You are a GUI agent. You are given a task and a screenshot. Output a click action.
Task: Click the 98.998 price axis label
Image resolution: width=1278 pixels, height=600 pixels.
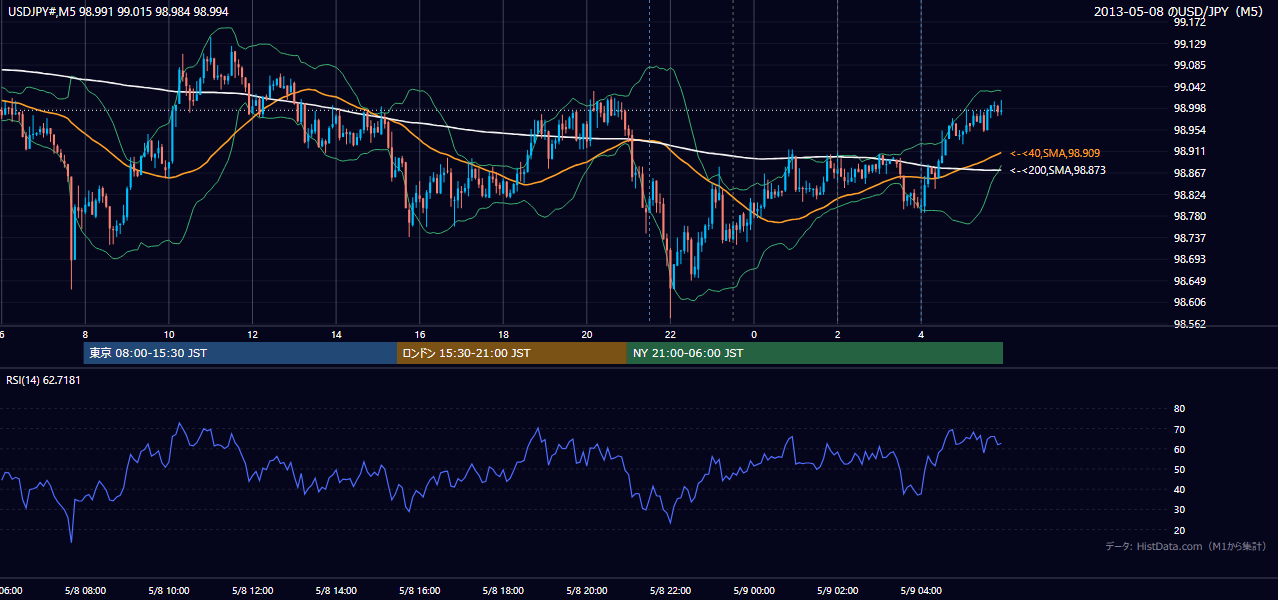pos(1190,109)
